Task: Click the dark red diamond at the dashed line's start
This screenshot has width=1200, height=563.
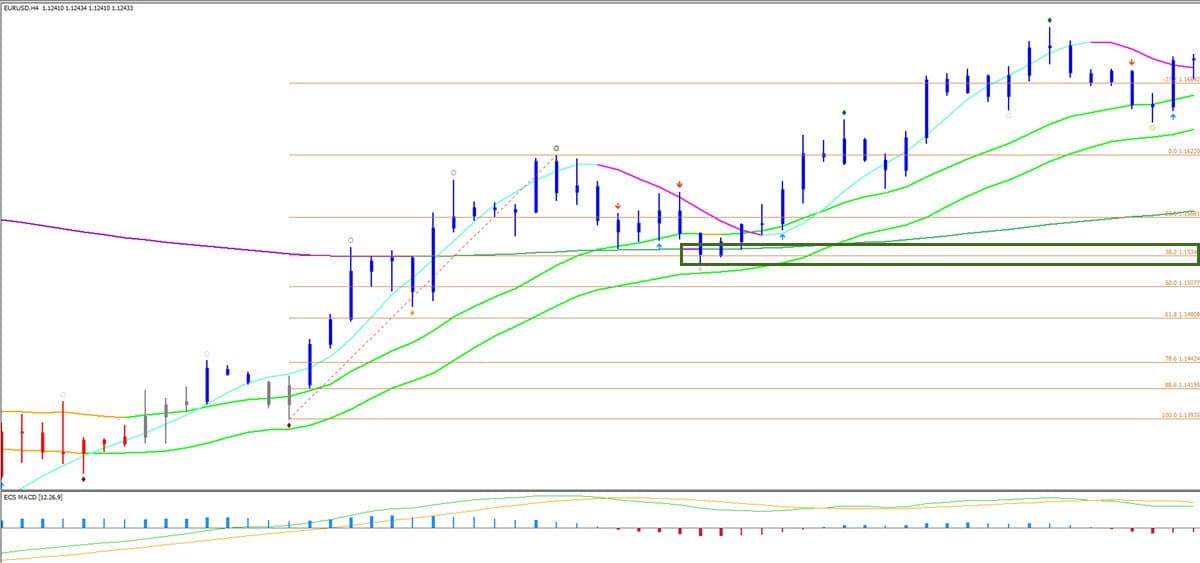Action: coord(289,426)
